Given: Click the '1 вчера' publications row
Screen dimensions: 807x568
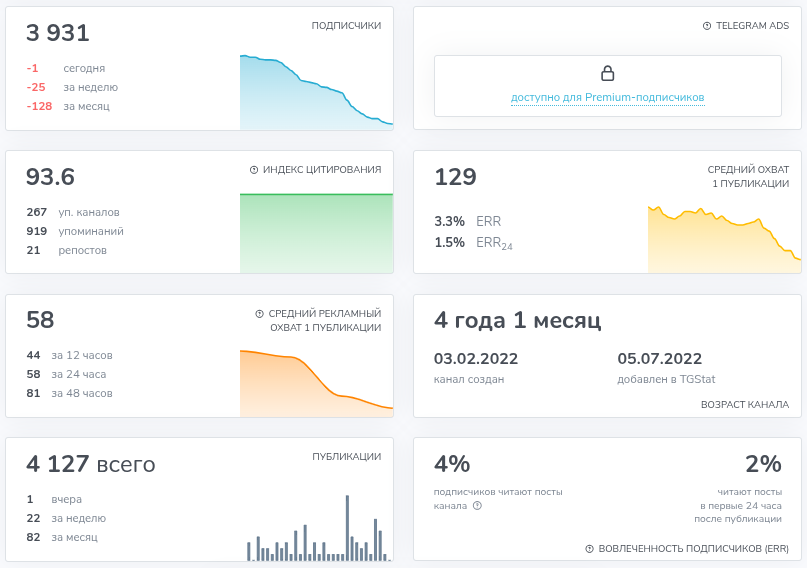Looking at the screenshot, I should (54, 500).
